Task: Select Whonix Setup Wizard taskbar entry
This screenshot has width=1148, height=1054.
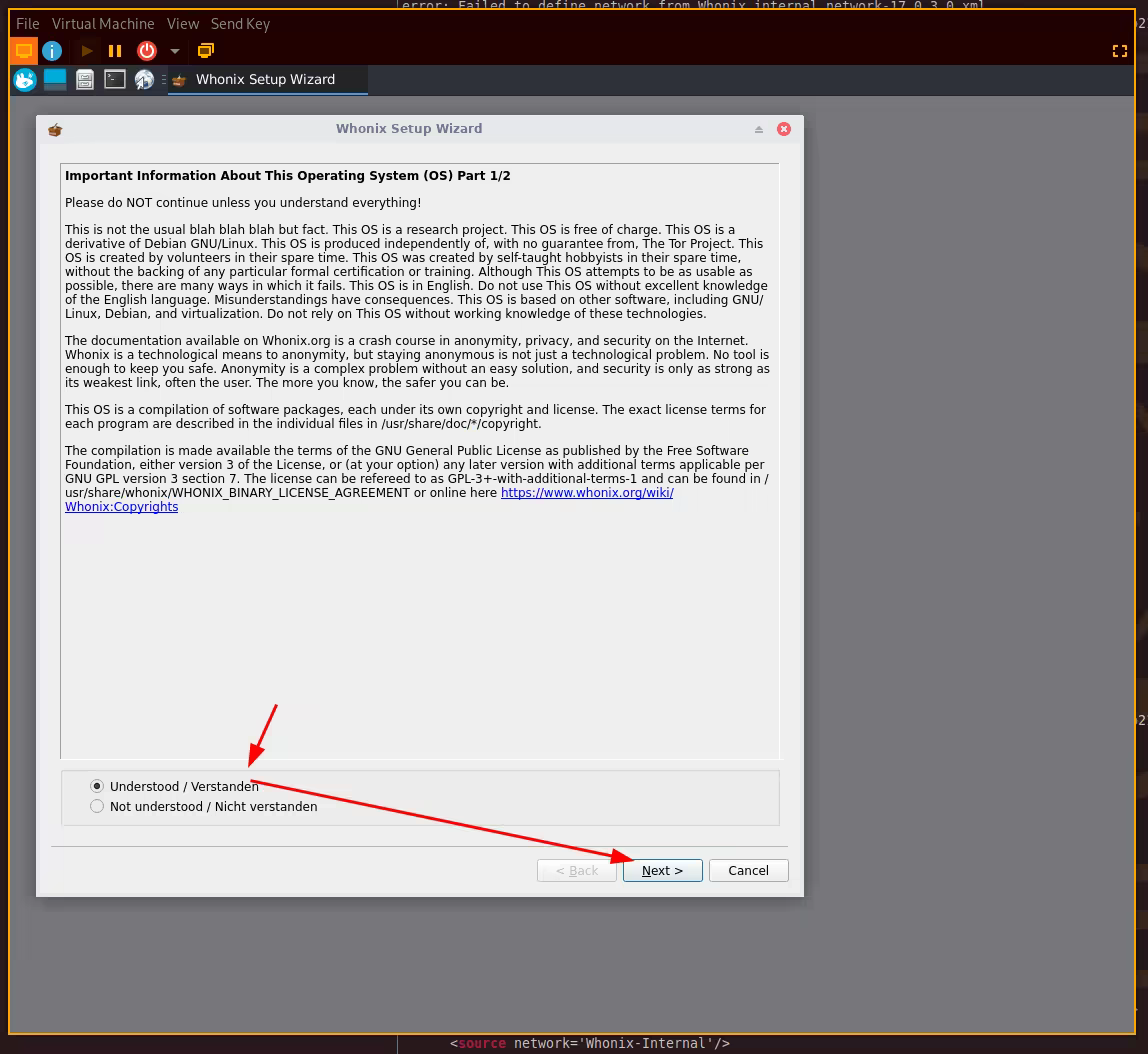Action: point(267,79)
